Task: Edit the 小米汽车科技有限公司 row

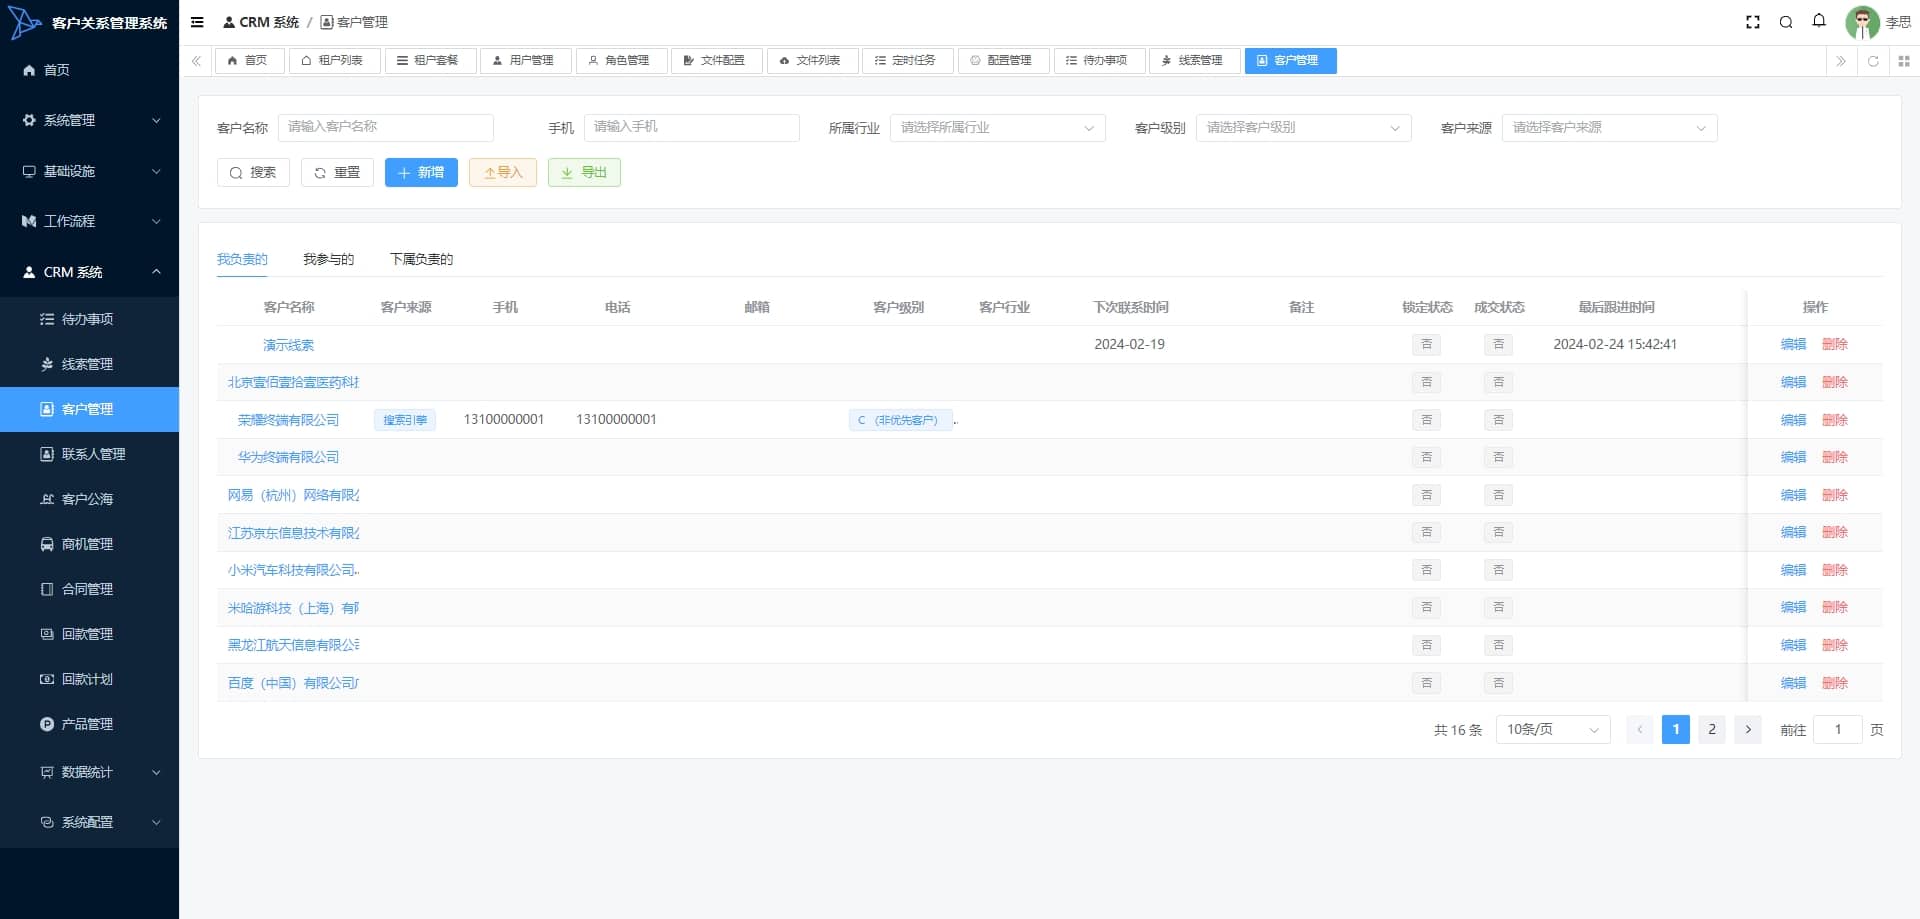Action: click(1793, 570)
